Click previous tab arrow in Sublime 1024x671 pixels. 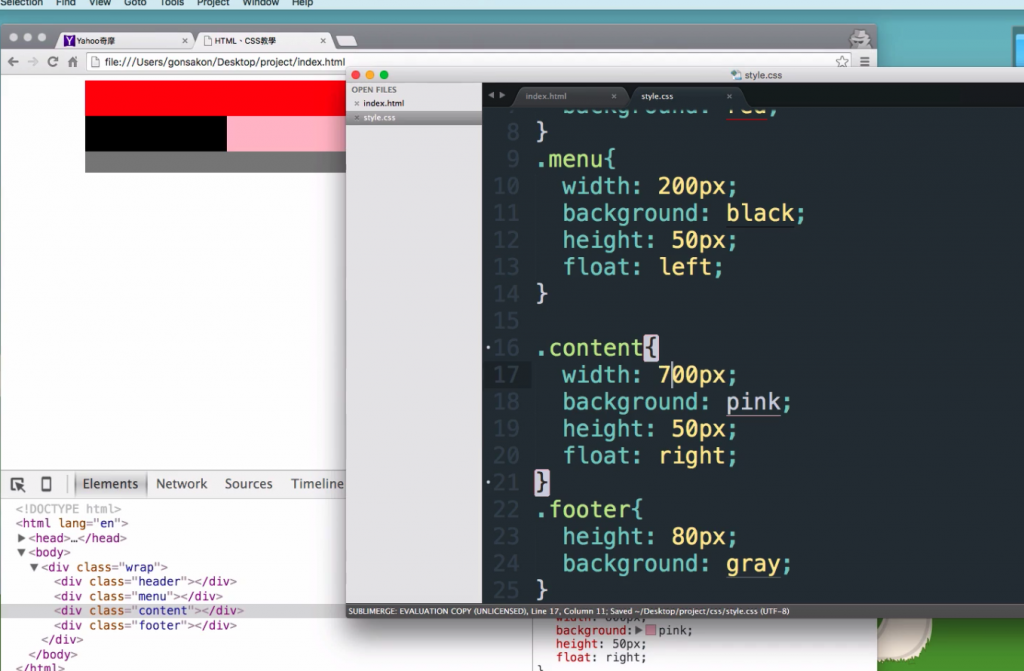click(491, 95)
